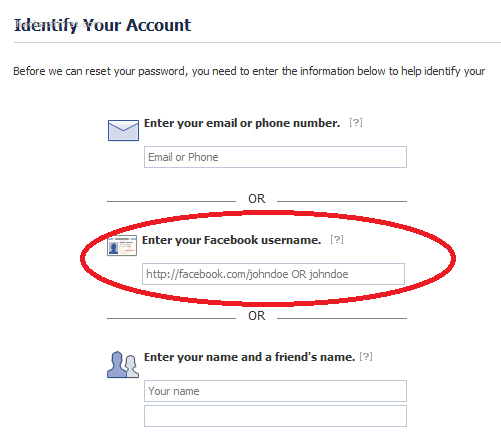Viewport: 501px width, 446px height.
Task: Select the empty field below Your name
Action: 275,416
